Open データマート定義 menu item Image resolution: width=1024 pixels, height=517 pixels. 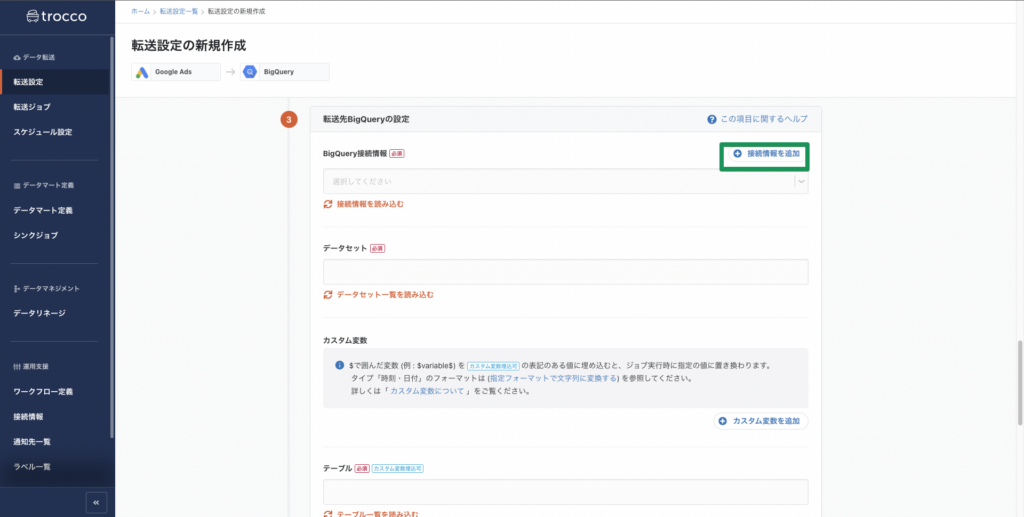coord(42,210)
